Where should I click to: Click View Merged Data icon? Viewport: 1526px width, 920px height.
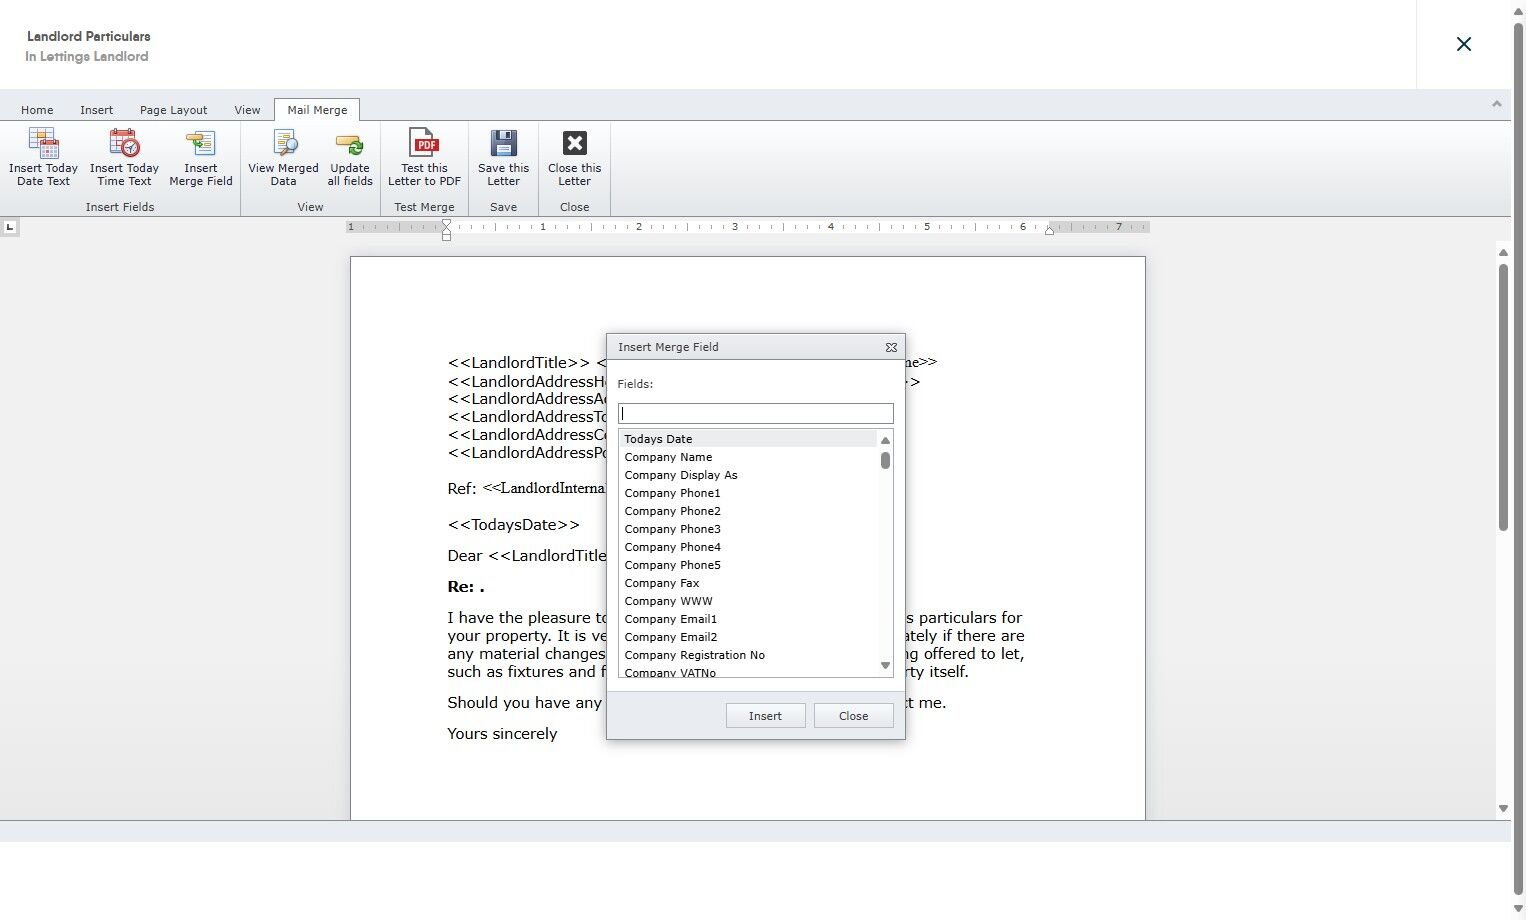[x=284, y=144]
